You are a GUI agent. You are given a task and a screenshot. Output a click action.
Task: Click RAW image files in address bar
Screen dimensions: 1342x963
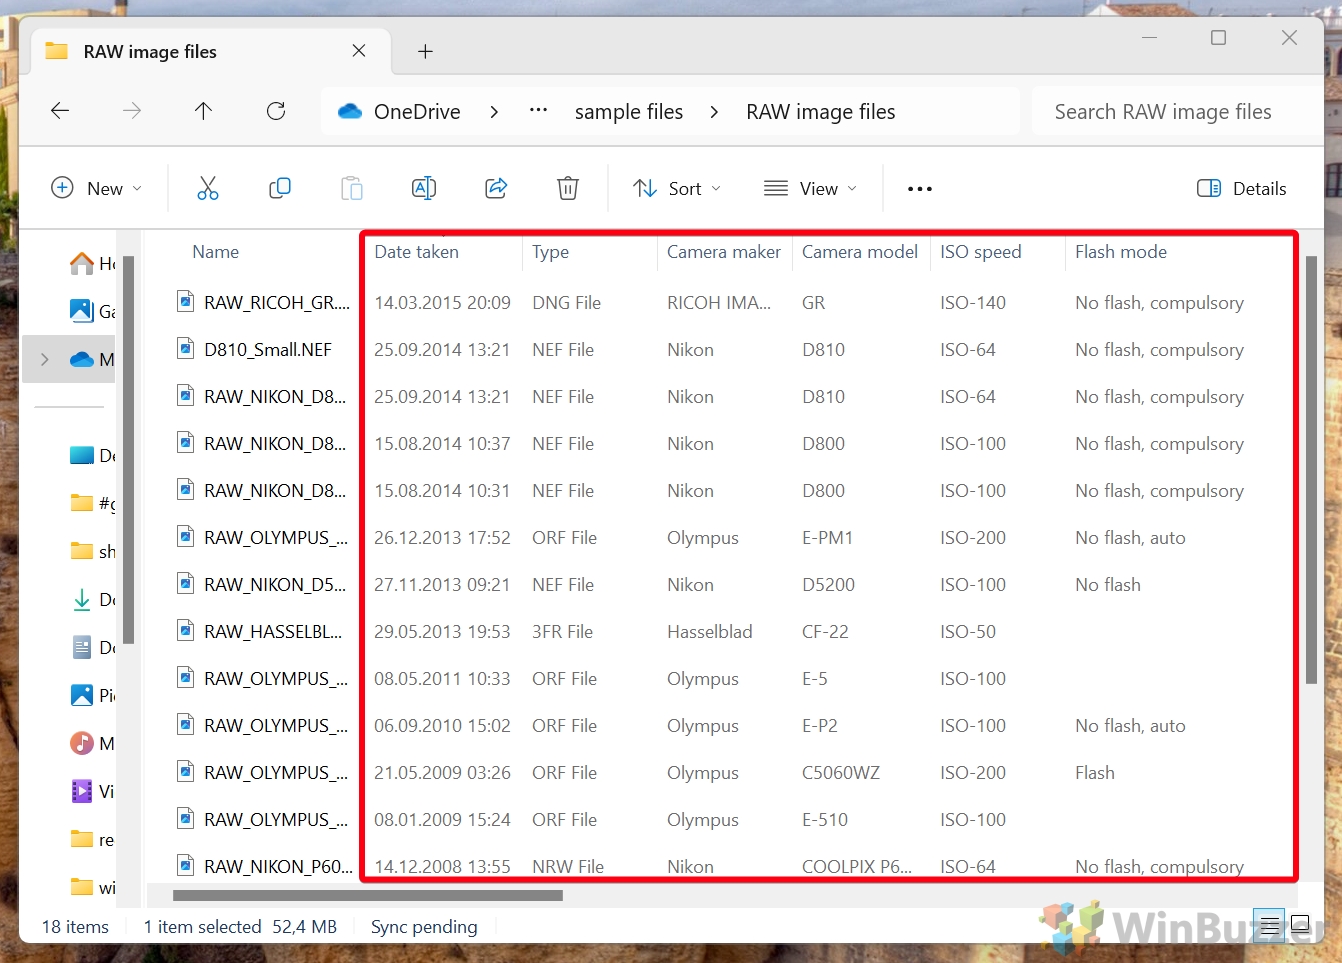click(x=821, y=111)
